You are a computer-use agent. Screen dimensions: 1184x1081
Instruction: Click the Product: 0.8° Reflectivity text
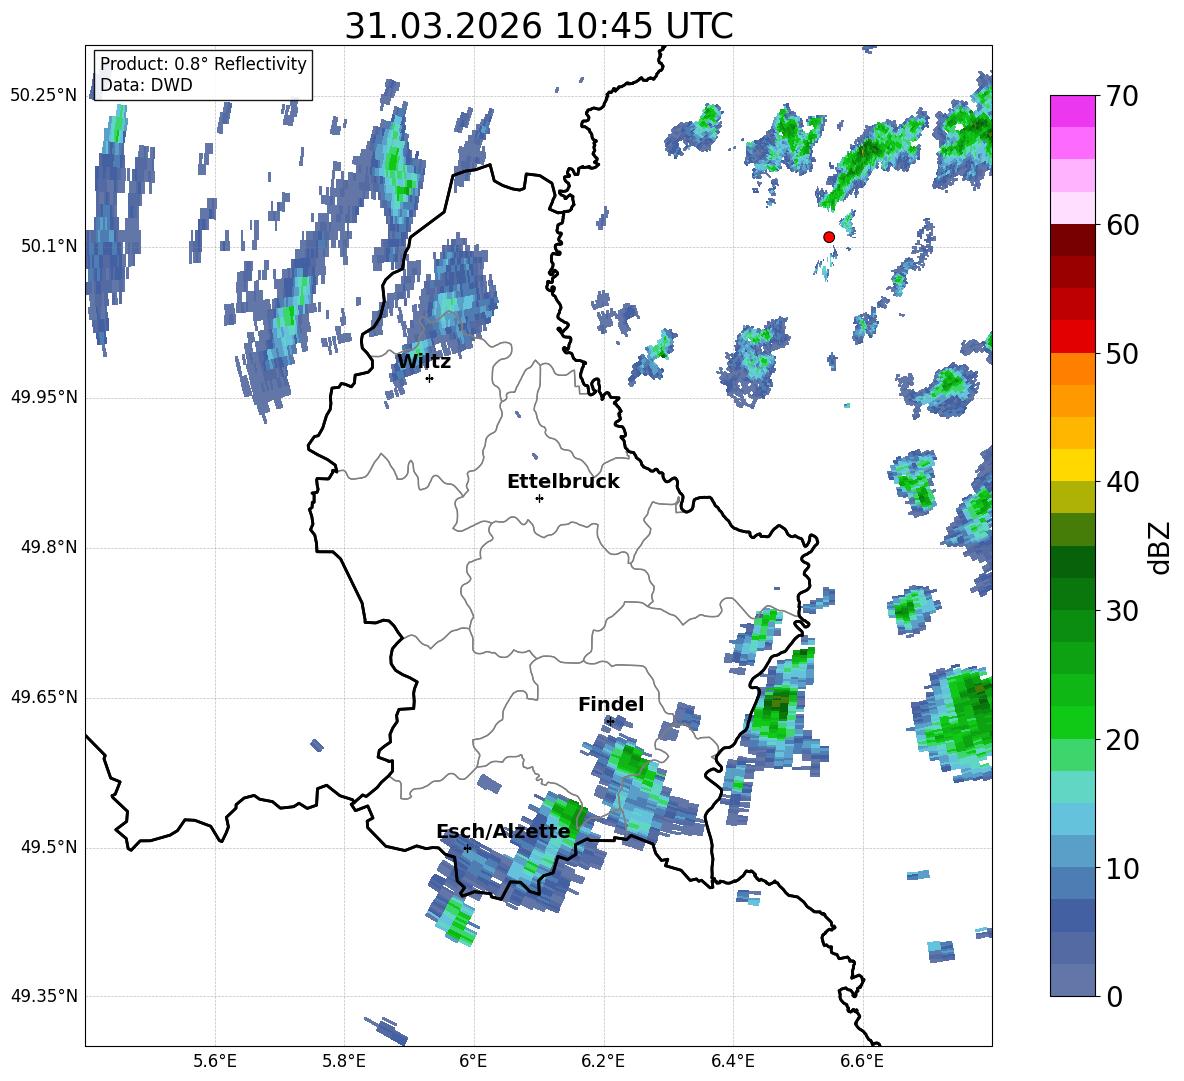tap(203, 64)
